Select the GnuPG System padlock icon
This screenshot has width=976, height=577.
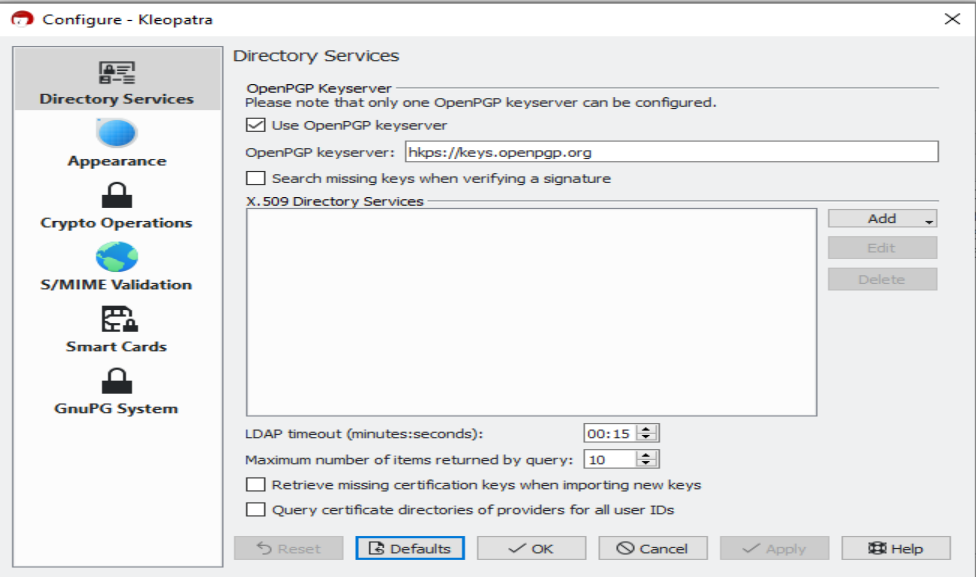pyautogui.click(x=117, y=381)
